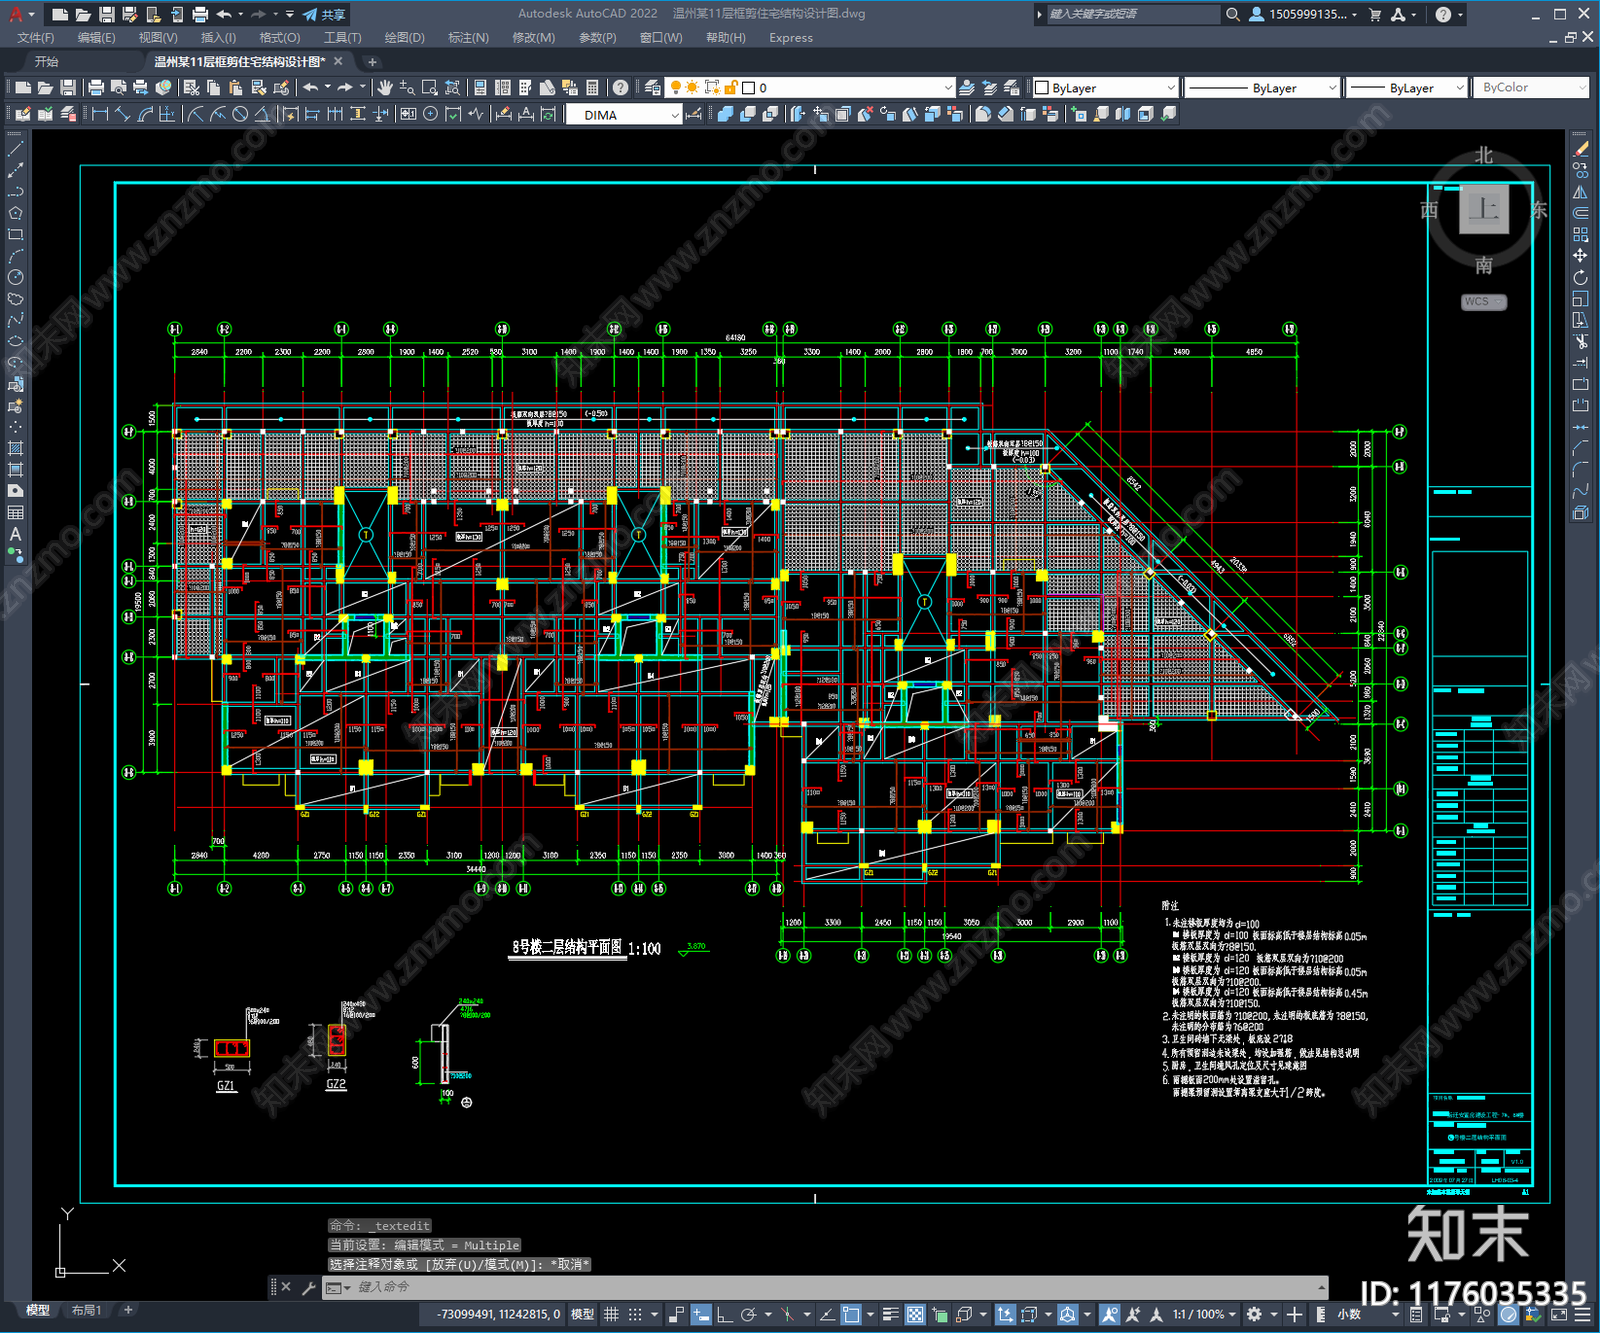
Task: Open the 文件(F) menu
Action: tap(36, 38)
